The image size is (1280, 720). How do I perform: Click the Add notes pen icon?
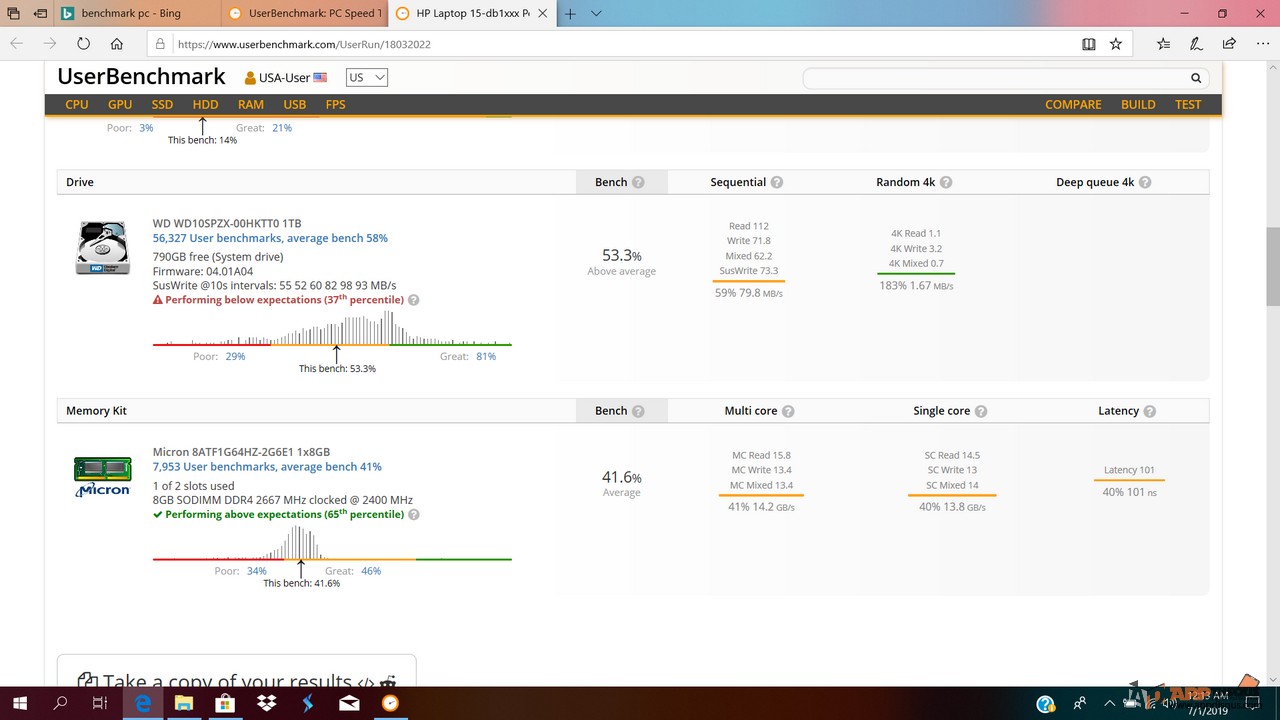tap(1196, 44)
